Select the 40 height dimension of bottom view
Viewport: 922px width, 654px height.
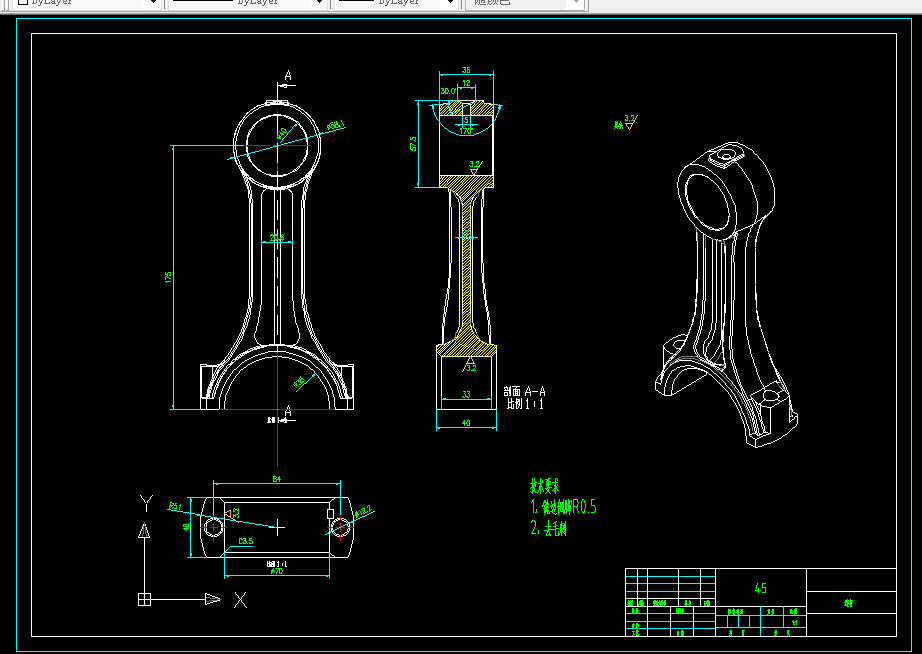(x=186, y=528)
